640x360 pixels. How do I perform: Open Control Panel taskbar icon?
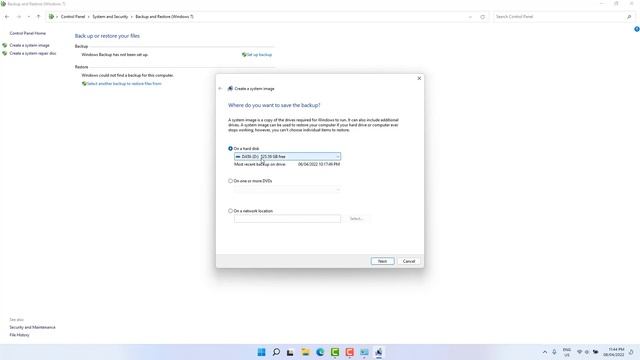pyautogui.click(x=364, y=352)
